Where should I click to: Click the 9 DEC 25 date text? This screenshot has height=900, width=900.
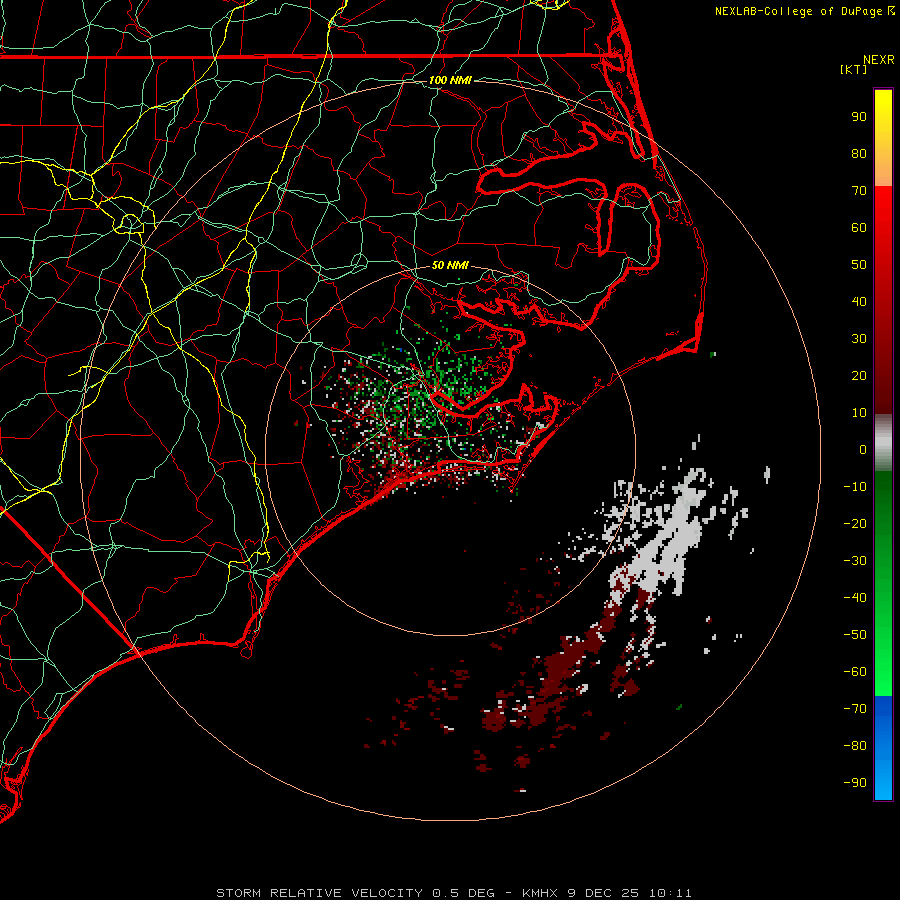pos(604,893)
